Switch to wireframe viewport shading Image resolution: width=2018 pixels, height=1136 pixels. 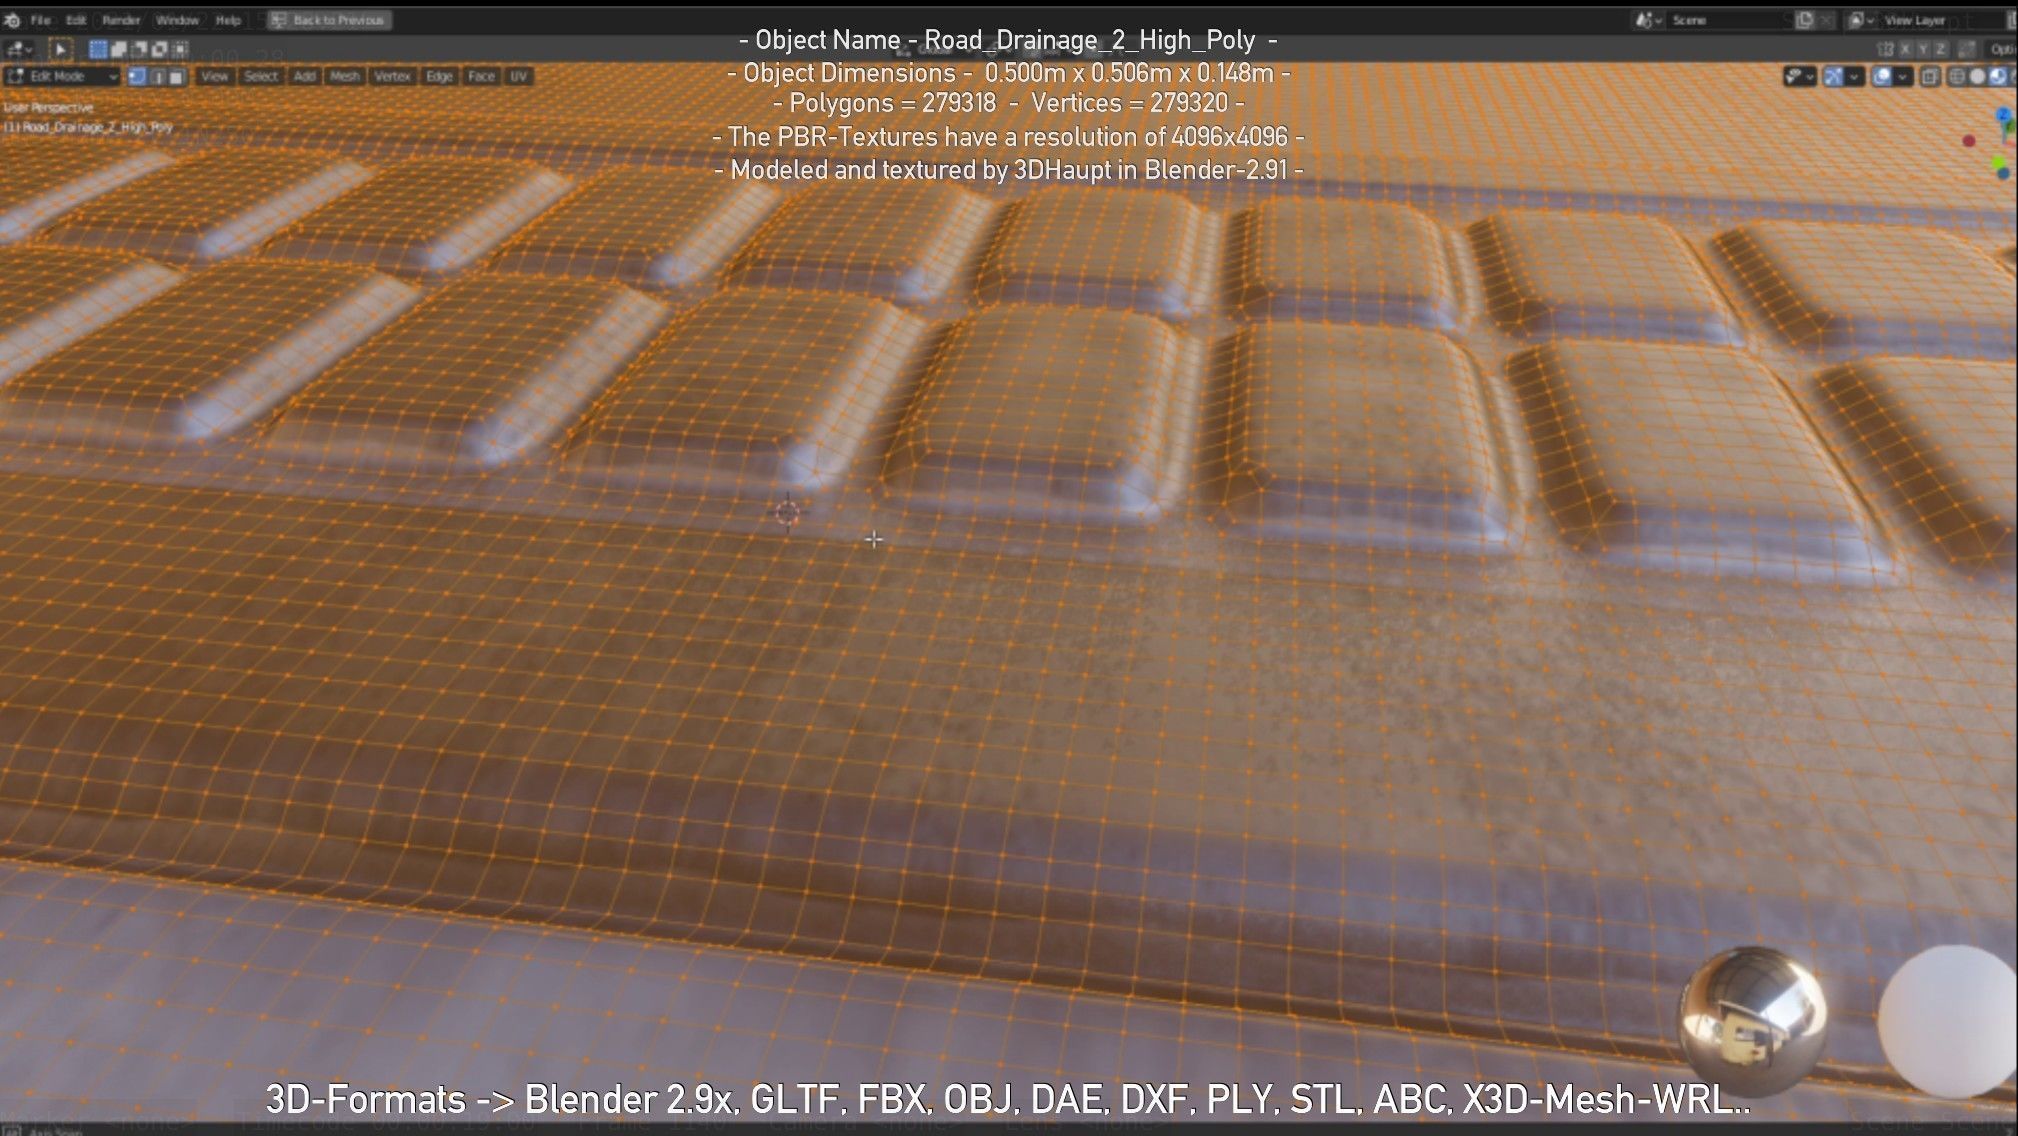(1957, 77)
